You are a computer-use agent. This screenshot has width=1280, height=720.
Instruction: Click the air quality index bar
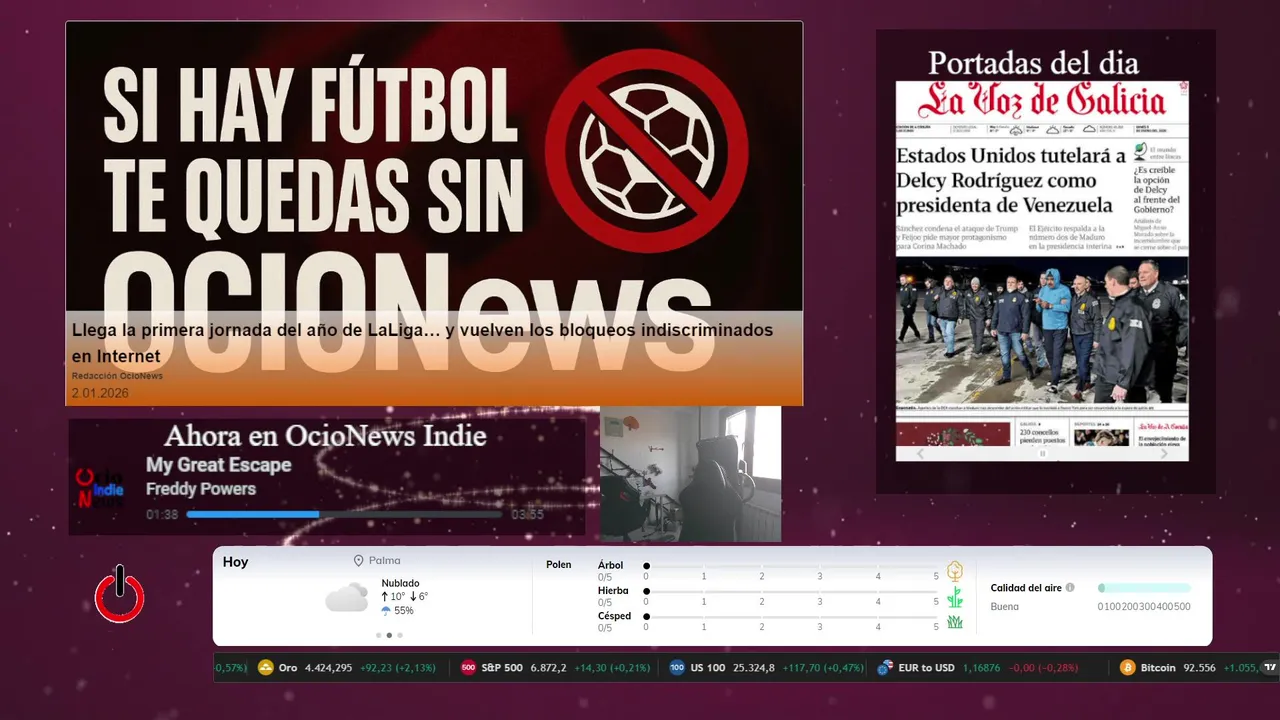click(1144, 588)
